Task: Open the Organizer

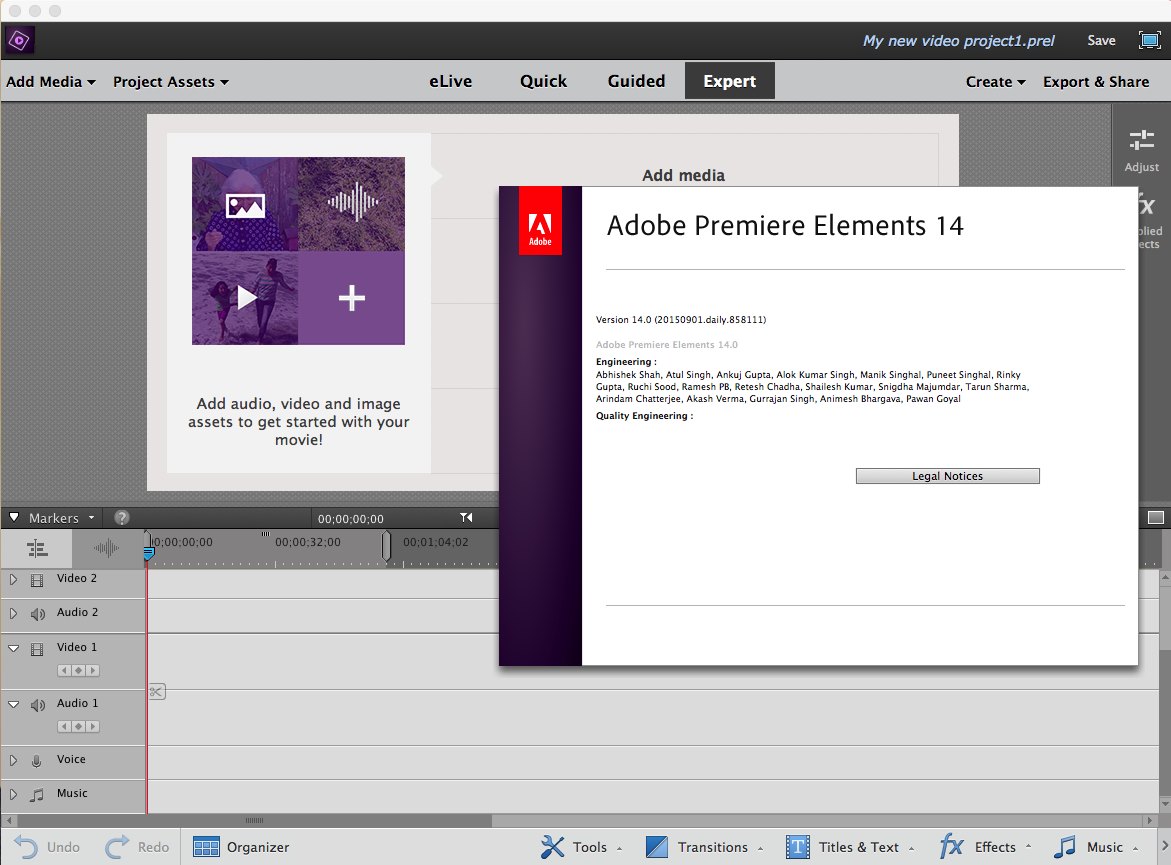Action: [240, 847]
